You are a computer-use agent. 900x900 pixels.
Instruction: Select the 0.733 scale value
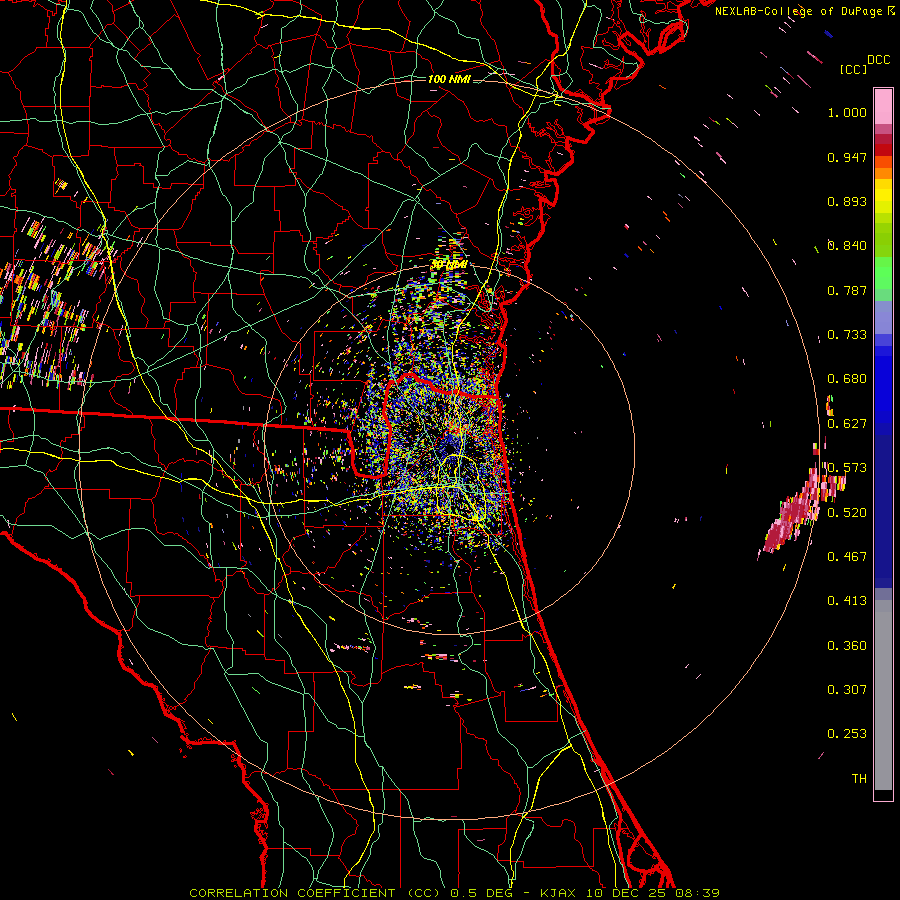point(847,335)
